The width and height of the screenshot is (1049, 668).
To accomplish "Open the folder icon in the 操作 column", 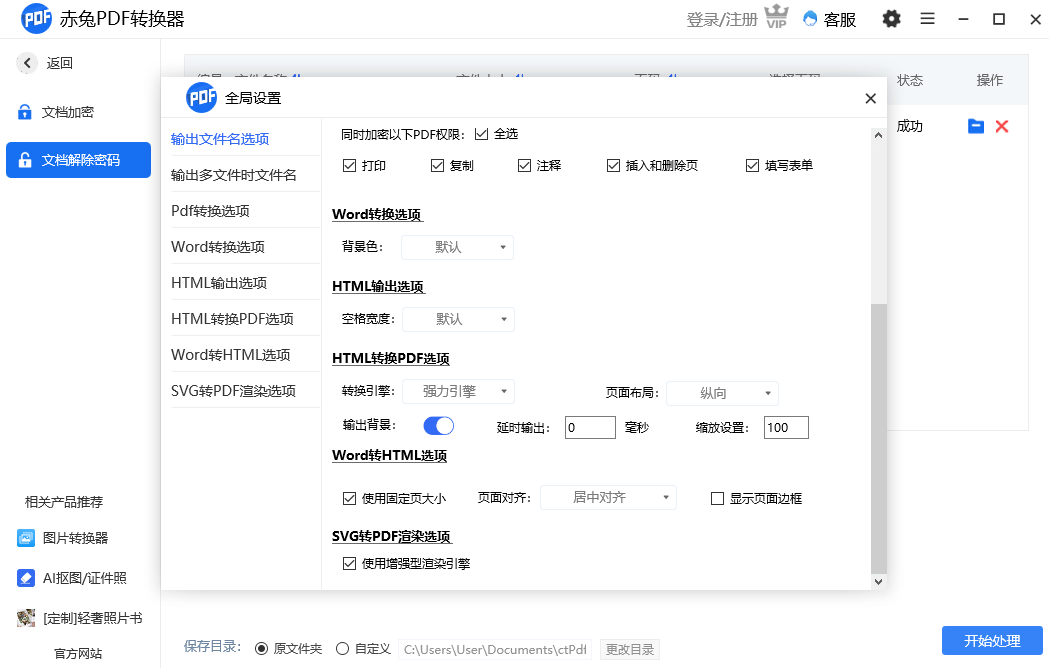I will 975,126.
